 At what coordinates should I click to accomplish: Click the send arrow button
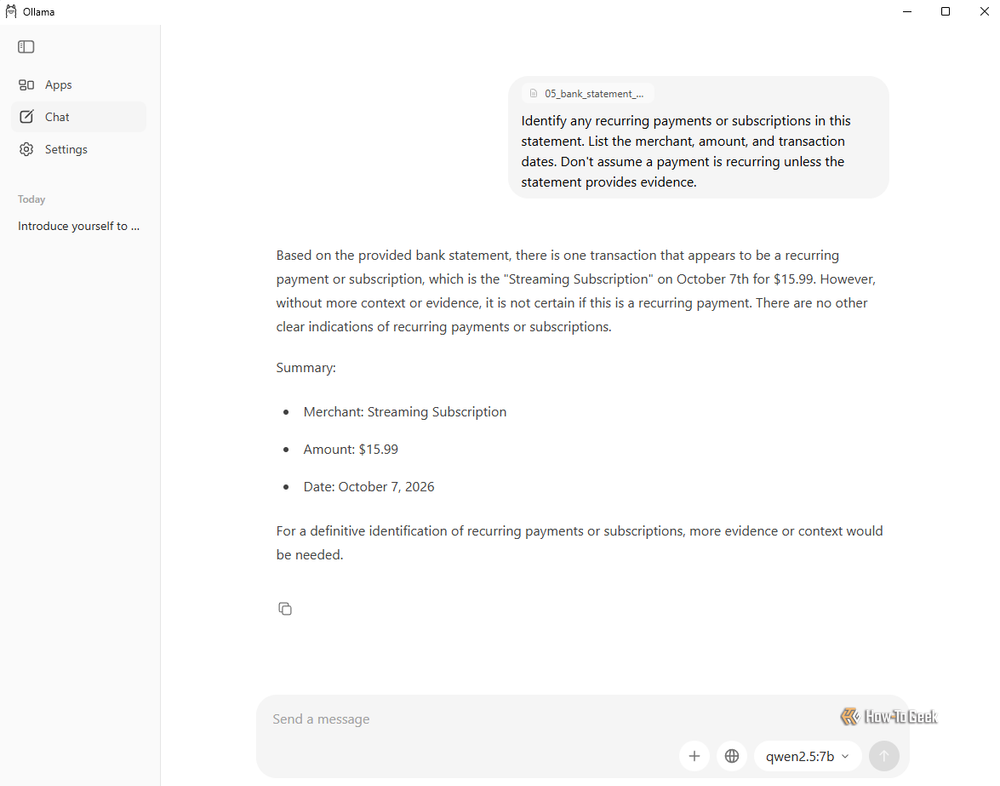[x=884, y=756]
